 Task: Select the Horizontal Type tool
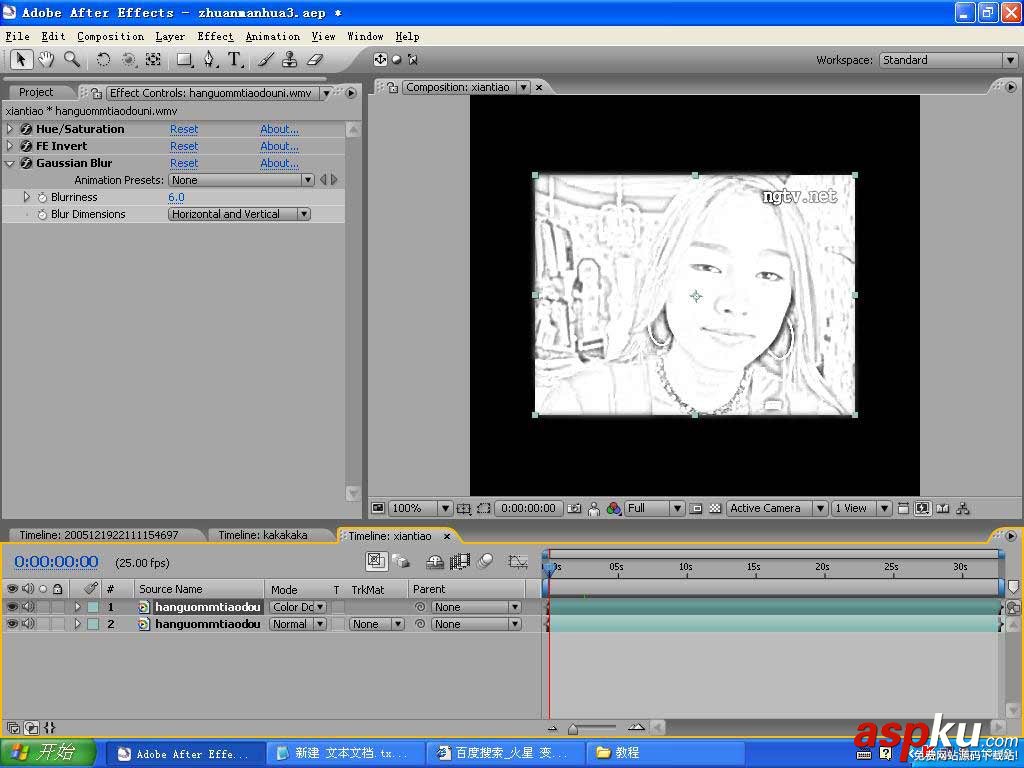(234, 59)
